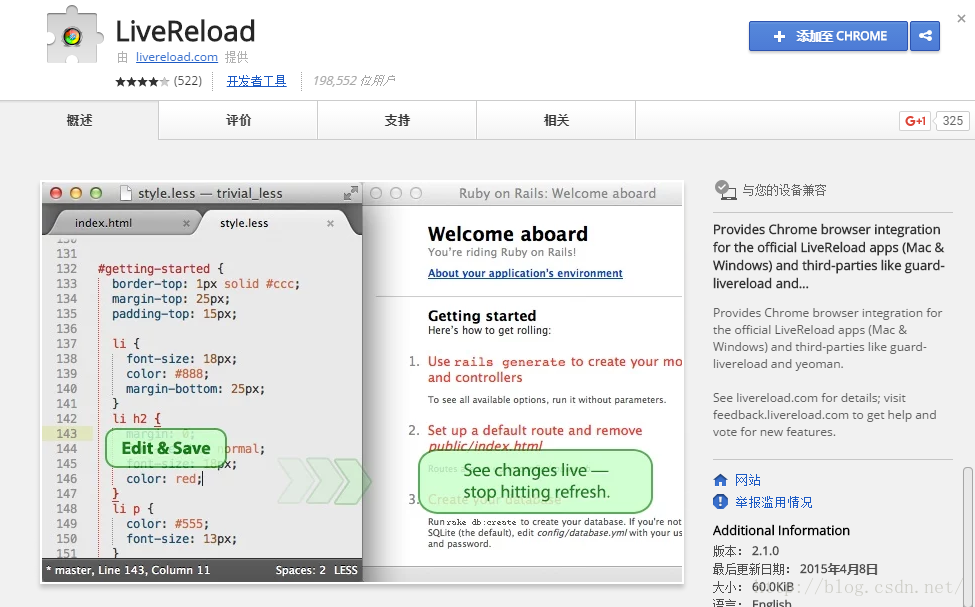Click the vertical scrollbar of the details panel

[x=968, y=537]
